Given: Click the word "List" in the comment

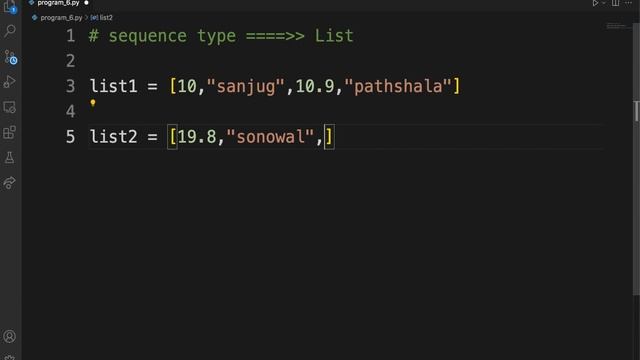Looking at the screenshot, I should [334, 36].
